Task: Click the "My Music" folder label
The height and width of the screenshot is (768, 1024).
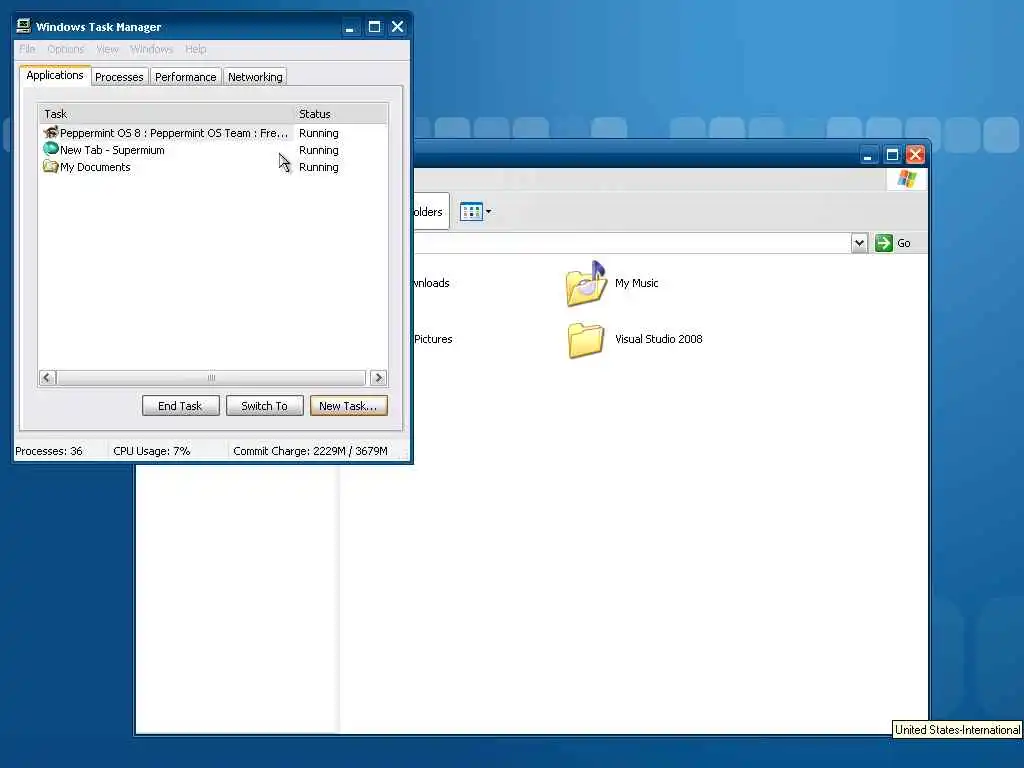Action: pos(637,283)
